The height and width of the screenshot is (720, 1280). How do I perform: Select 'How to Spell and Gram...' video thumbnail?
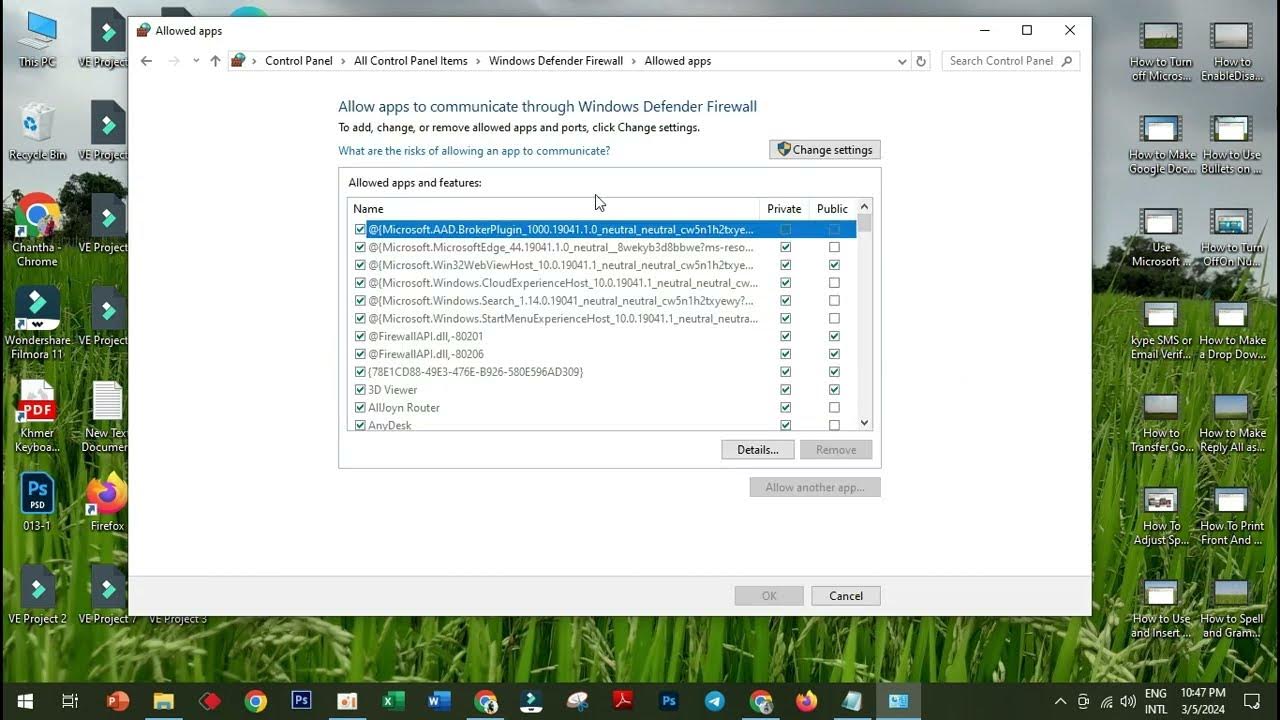[1231, 610]
